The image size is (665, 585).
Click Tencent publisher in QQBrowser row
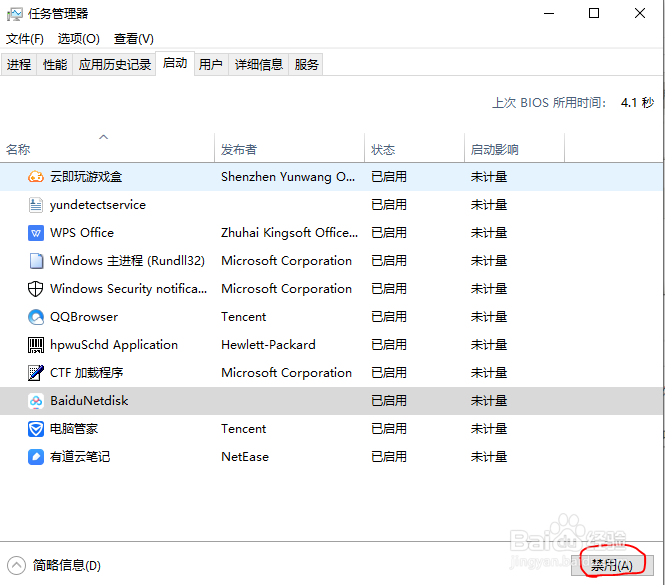tap(244, 317)
